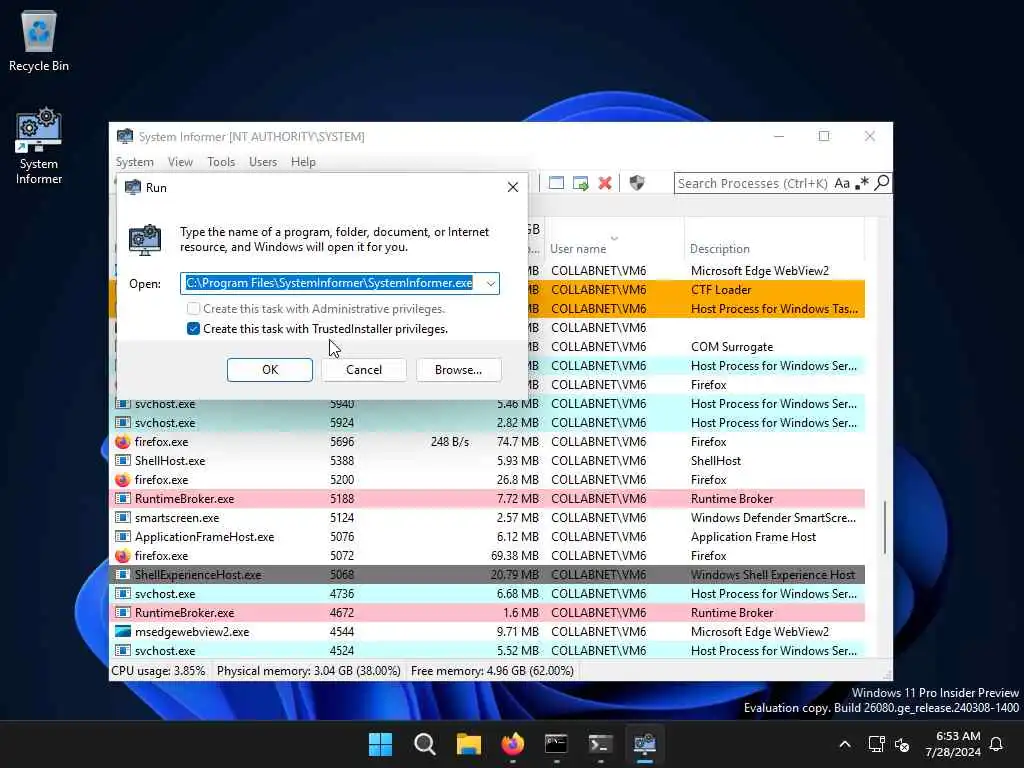
Task: Click the shield icon in System Informer toolbar
Action: pyautogui.click(x=637, y=183)
